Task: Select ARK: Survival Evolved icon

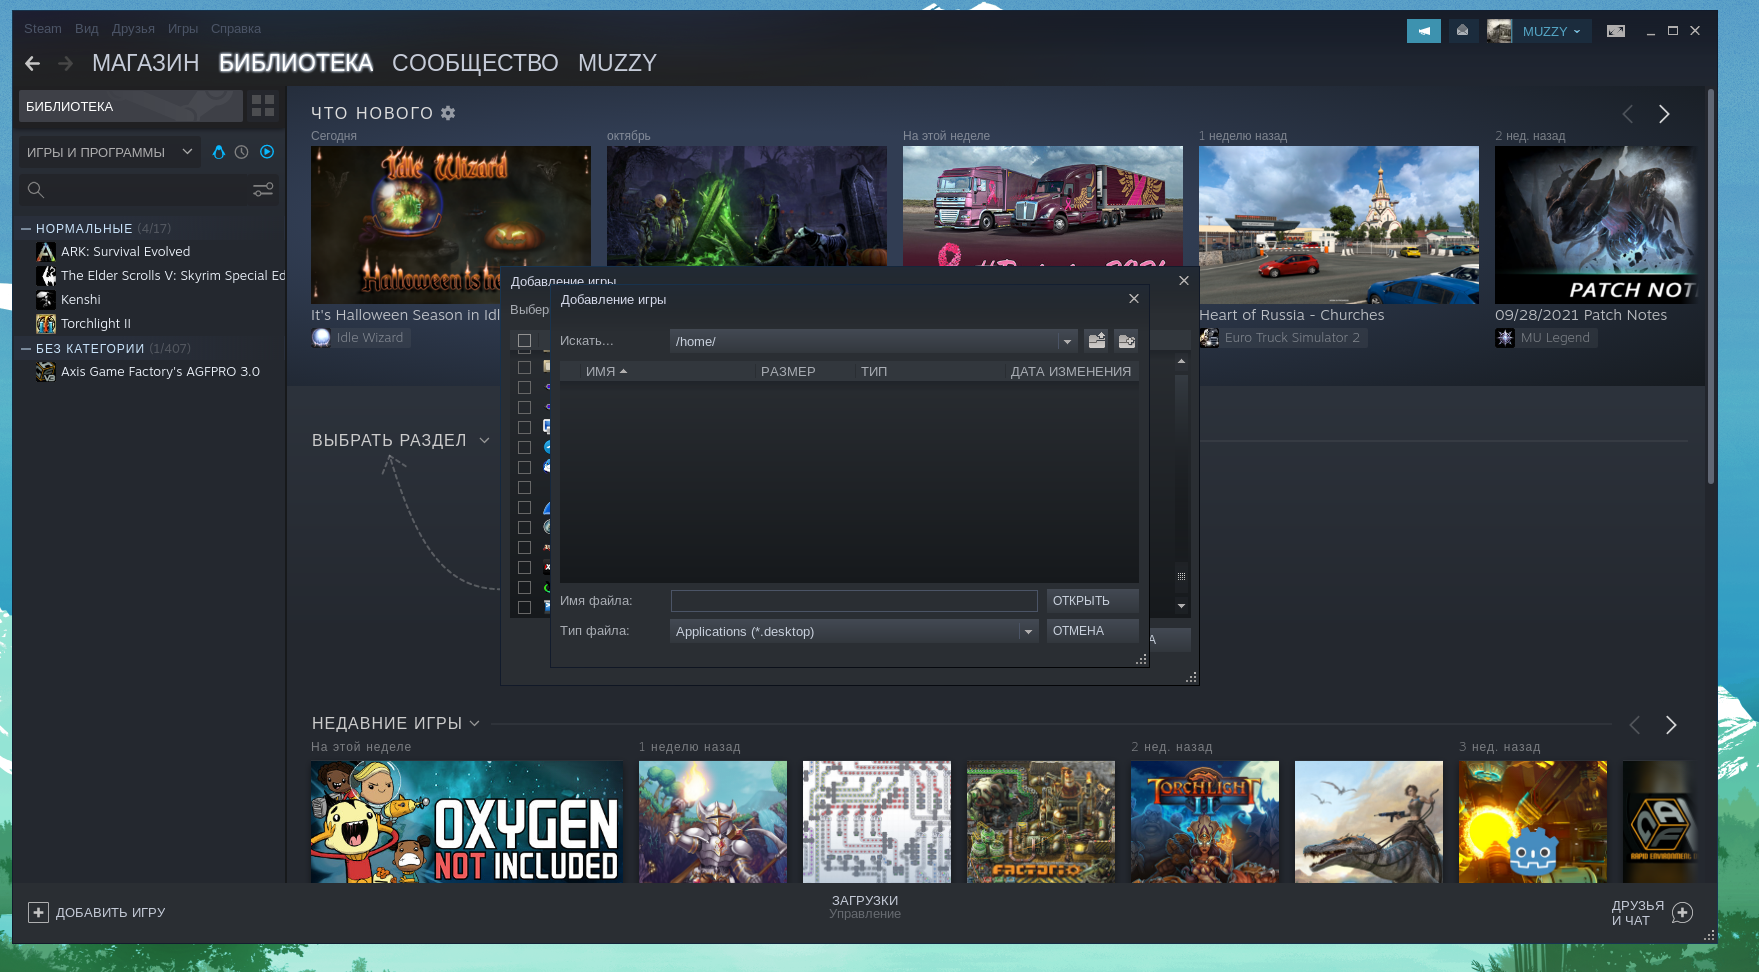Action: click(x=46, y=252)
